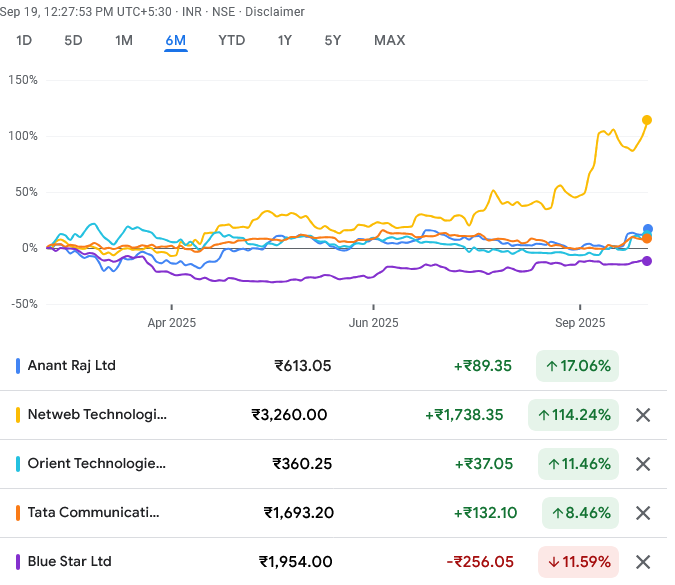Show the 1Y chart range
Viewport: 675px width, 585px height.
[x=285, y=41]
